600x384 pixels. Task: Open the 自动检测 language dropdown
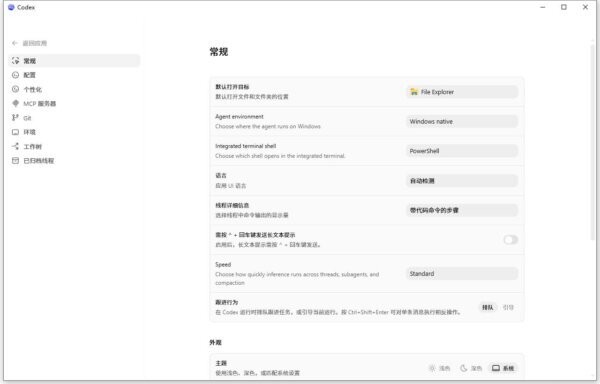point(462,181)
